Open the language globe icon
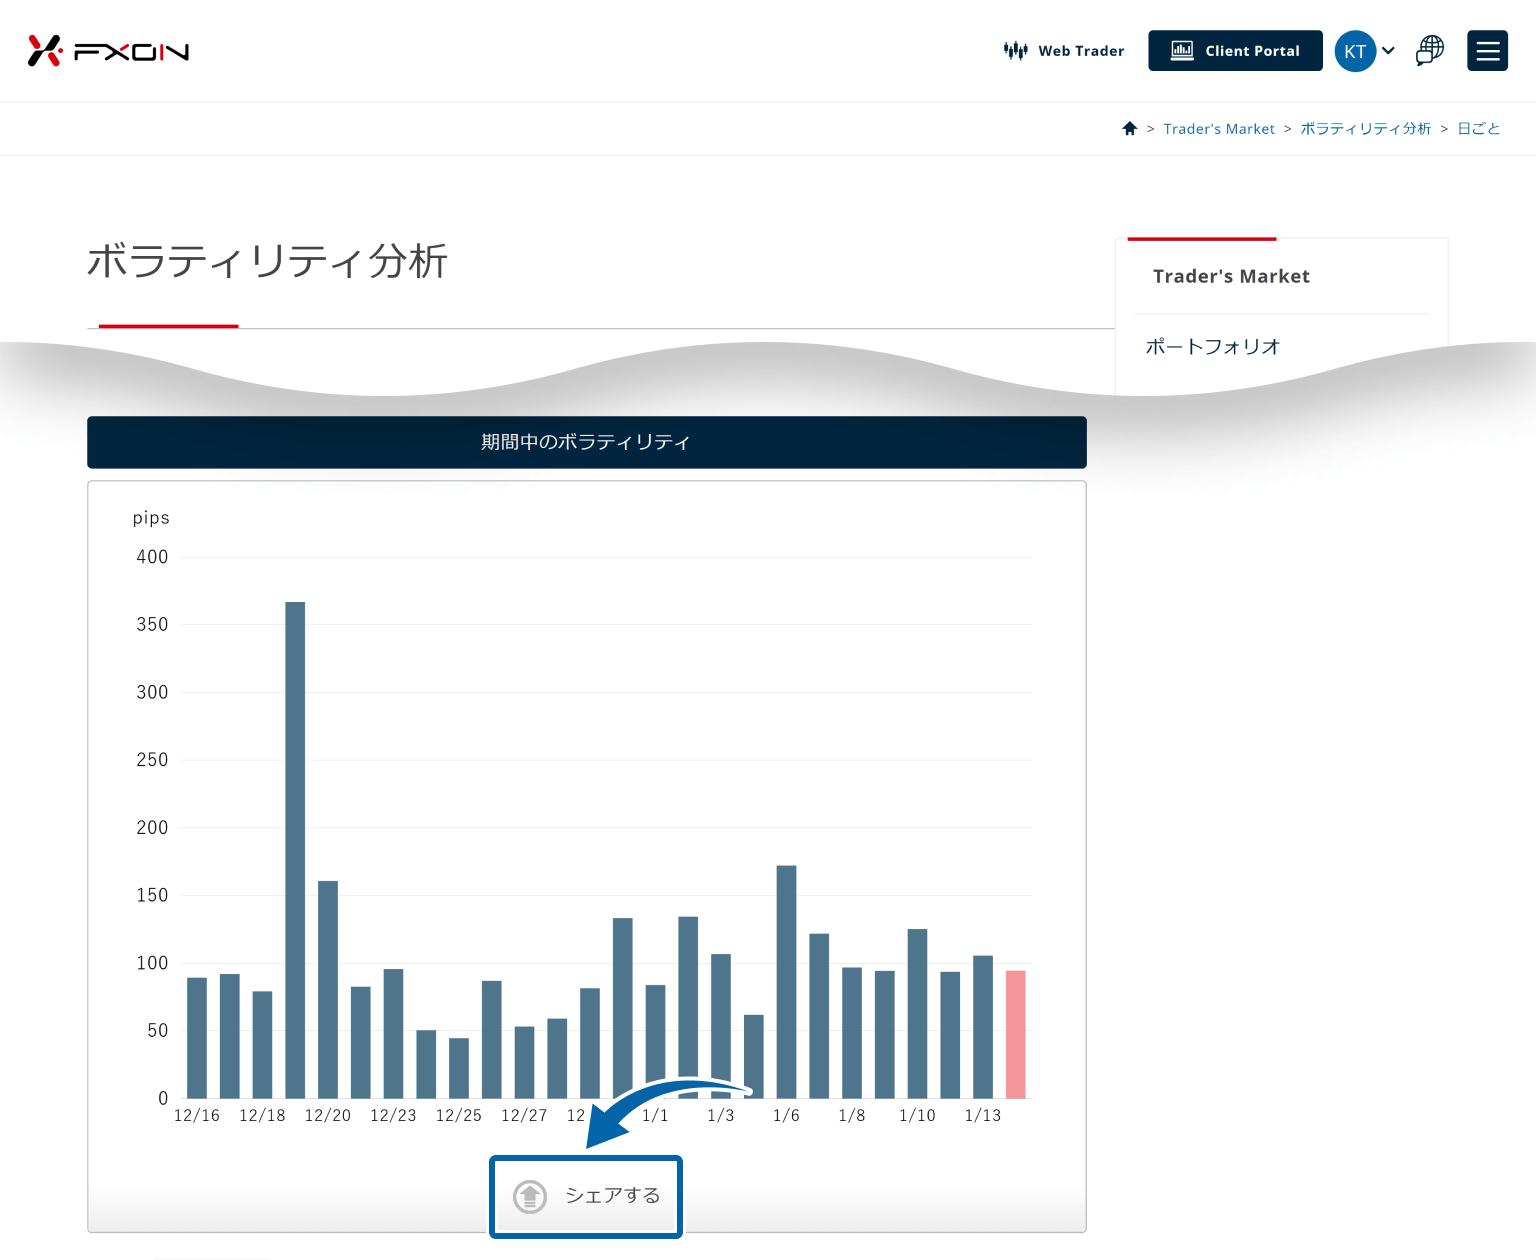 [1430, 50]
